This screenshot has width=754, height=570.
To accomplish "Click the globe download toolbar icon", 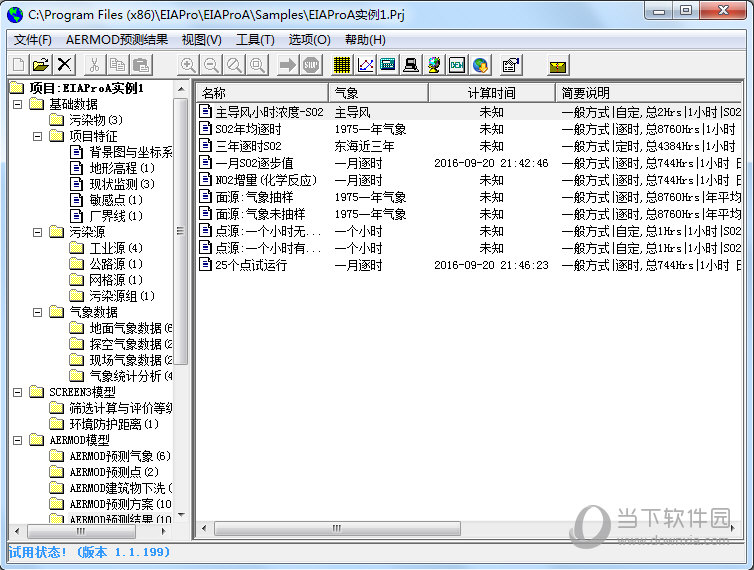I will (480, 65).
